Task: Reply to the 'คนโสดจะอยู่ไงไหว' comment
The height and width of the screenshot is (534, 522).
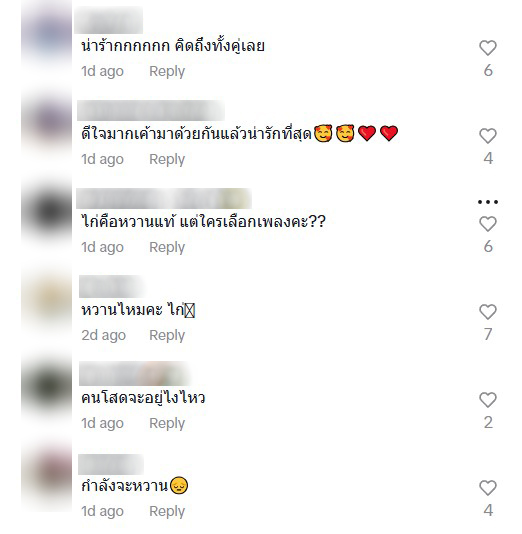Action: 167,423
